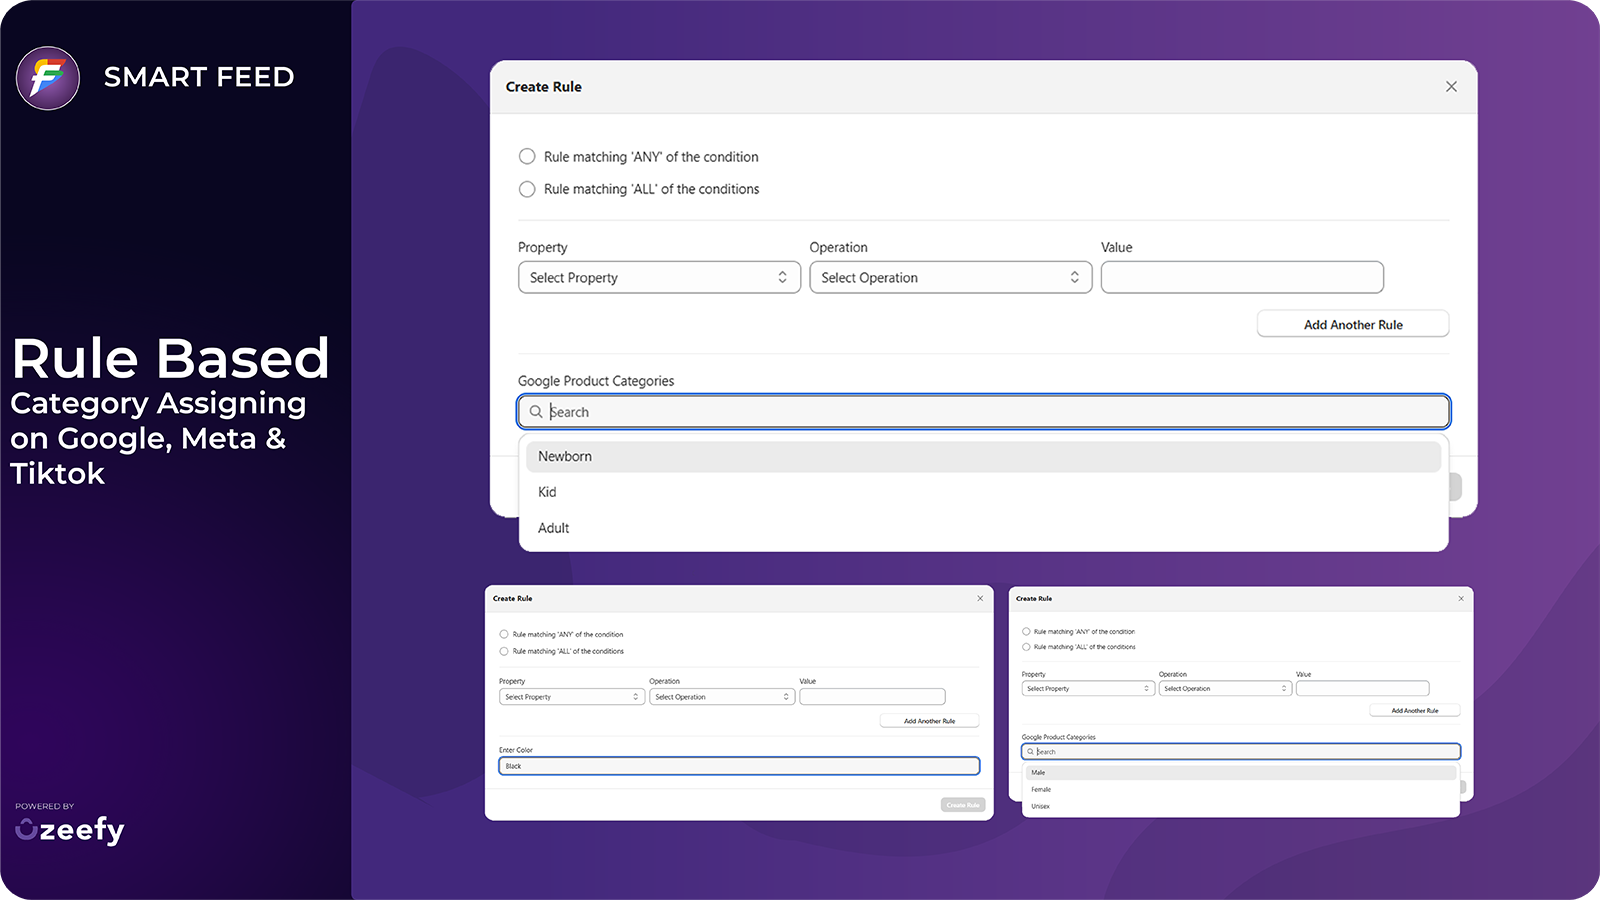Click Add Another Rule in Enter Color dialog

[929, 721]
